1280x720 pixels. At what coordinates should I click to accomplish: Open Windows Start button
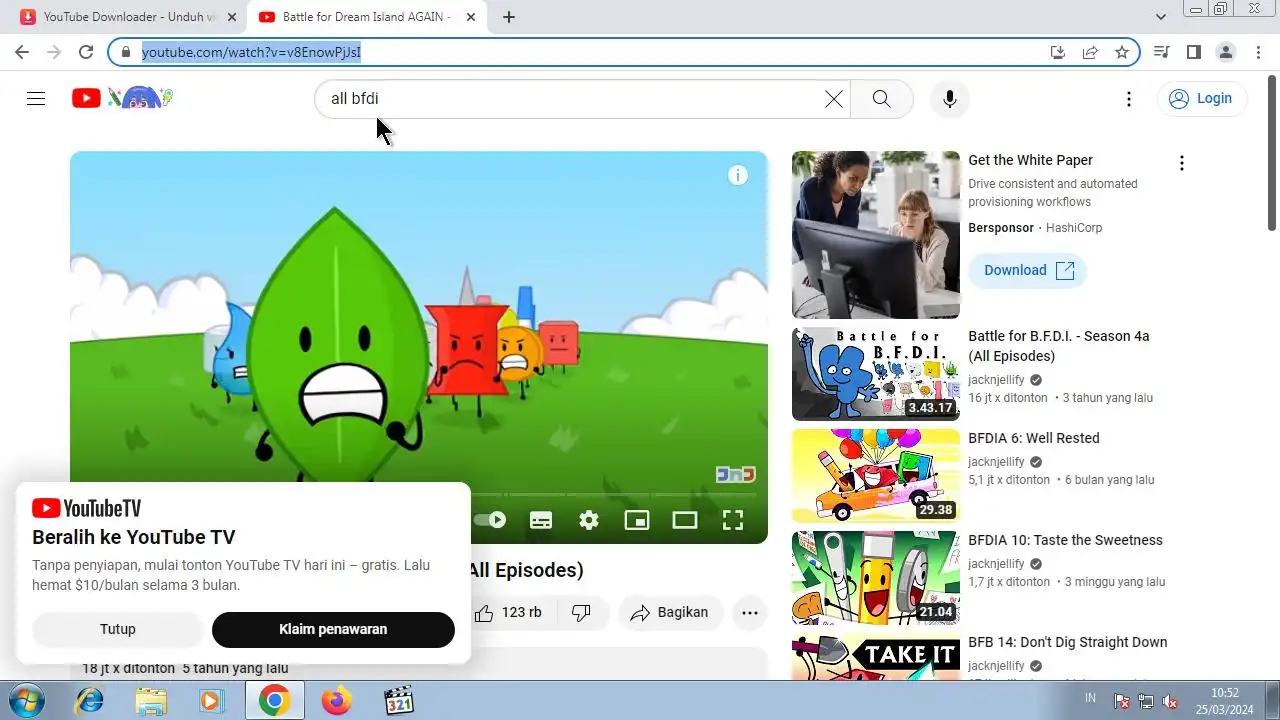coord(27,700)
